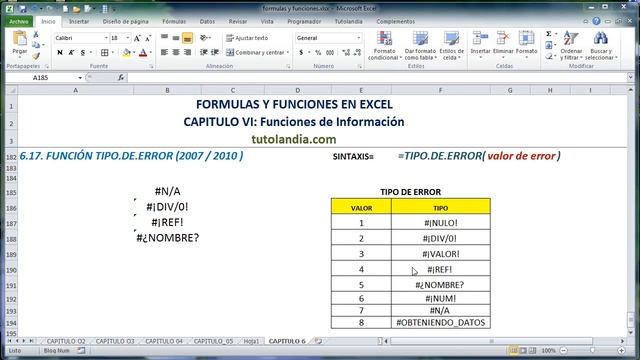
Task: Decrease font size with small A icon
Action: coord(148,38)
